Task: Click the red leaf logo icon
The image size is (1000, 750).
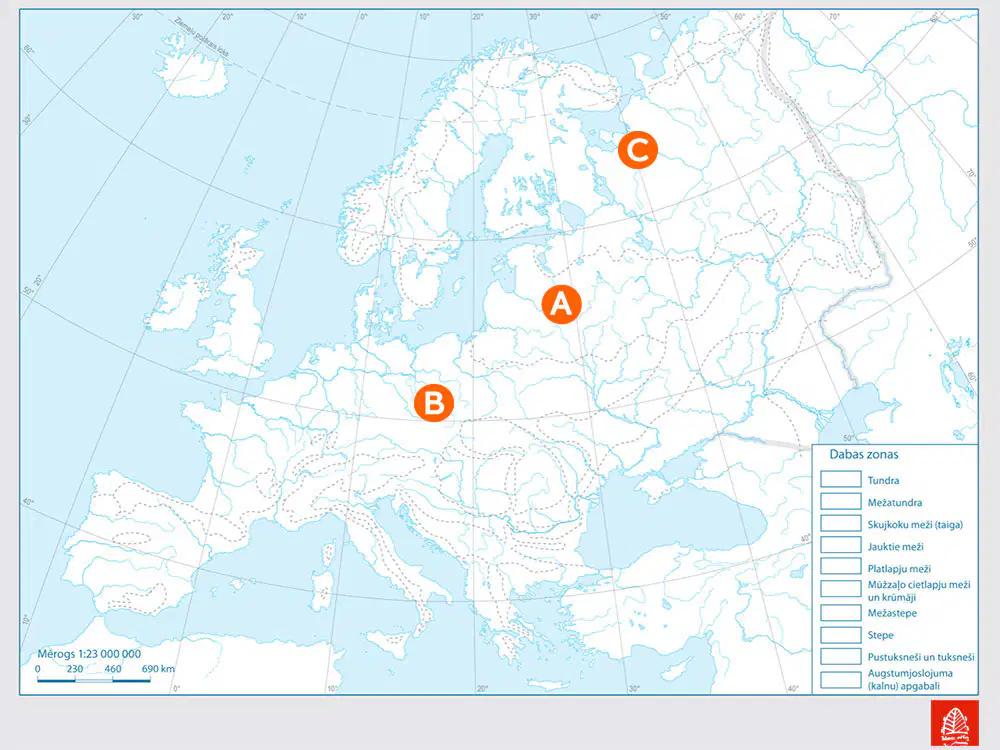Action: (x=955, y=724)
